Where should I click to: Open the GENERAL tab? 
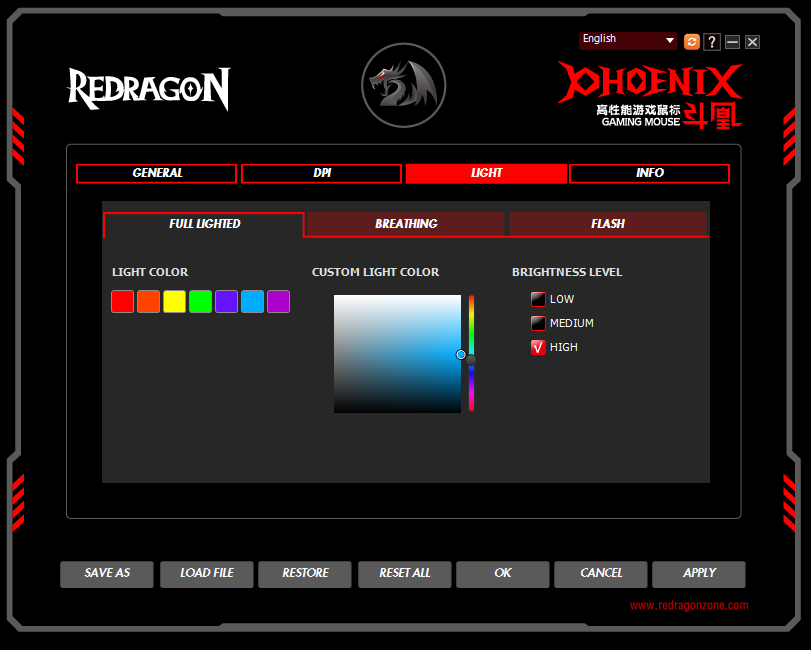tap(157, 173)
